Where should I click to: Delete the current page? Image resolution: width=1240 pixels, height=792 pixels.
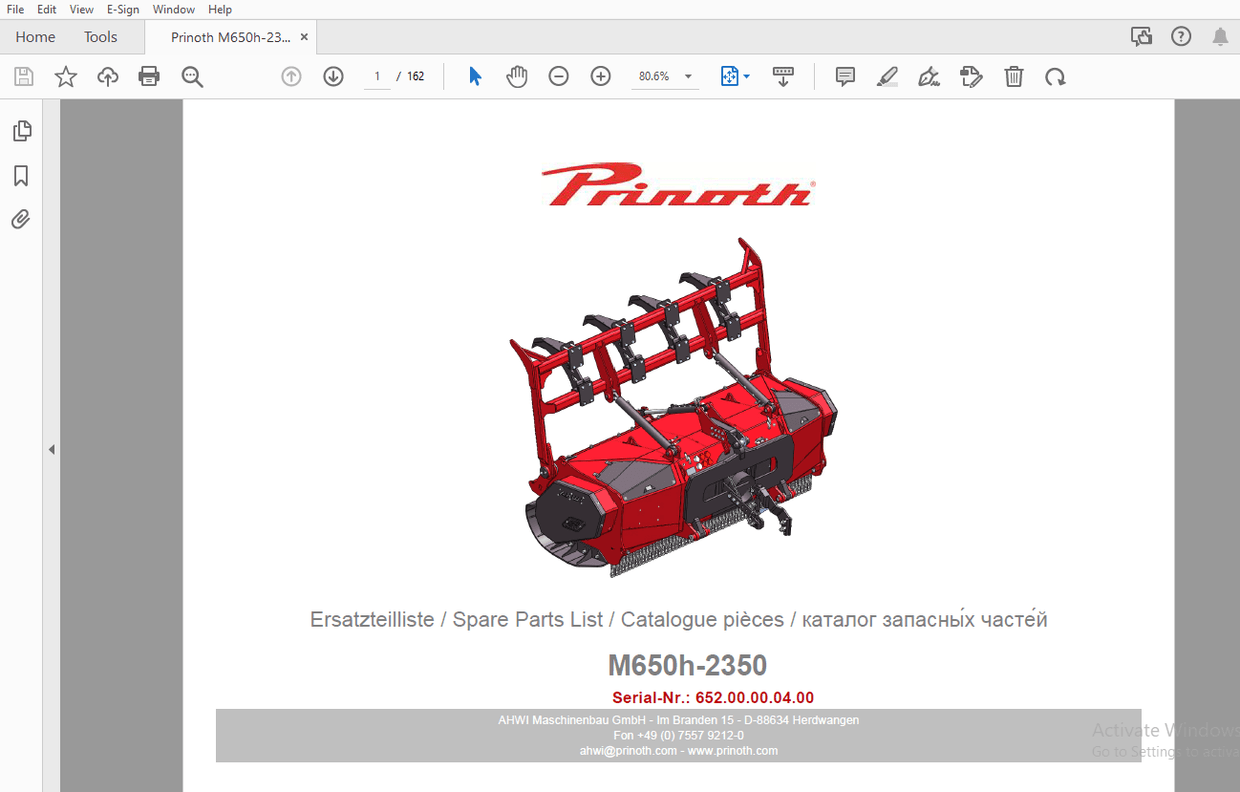(x=1014, y=76)
